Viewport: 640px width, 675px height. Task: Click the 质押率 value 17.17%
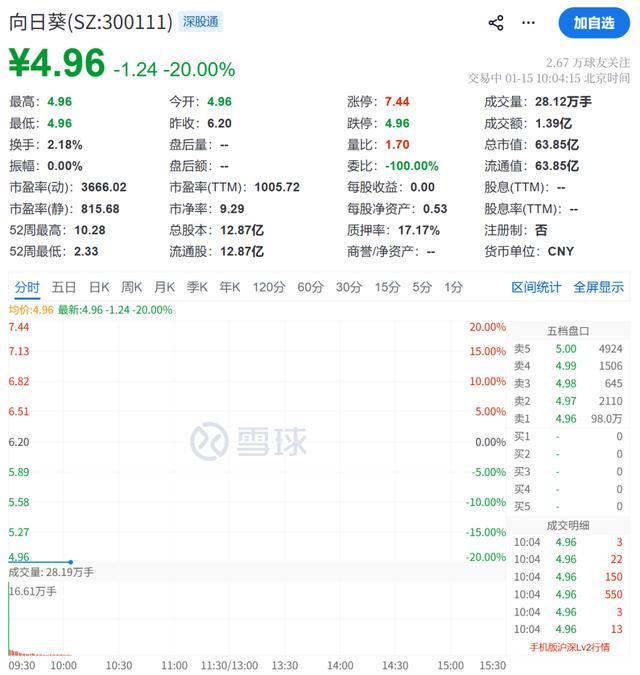click(x=419, y=230)
